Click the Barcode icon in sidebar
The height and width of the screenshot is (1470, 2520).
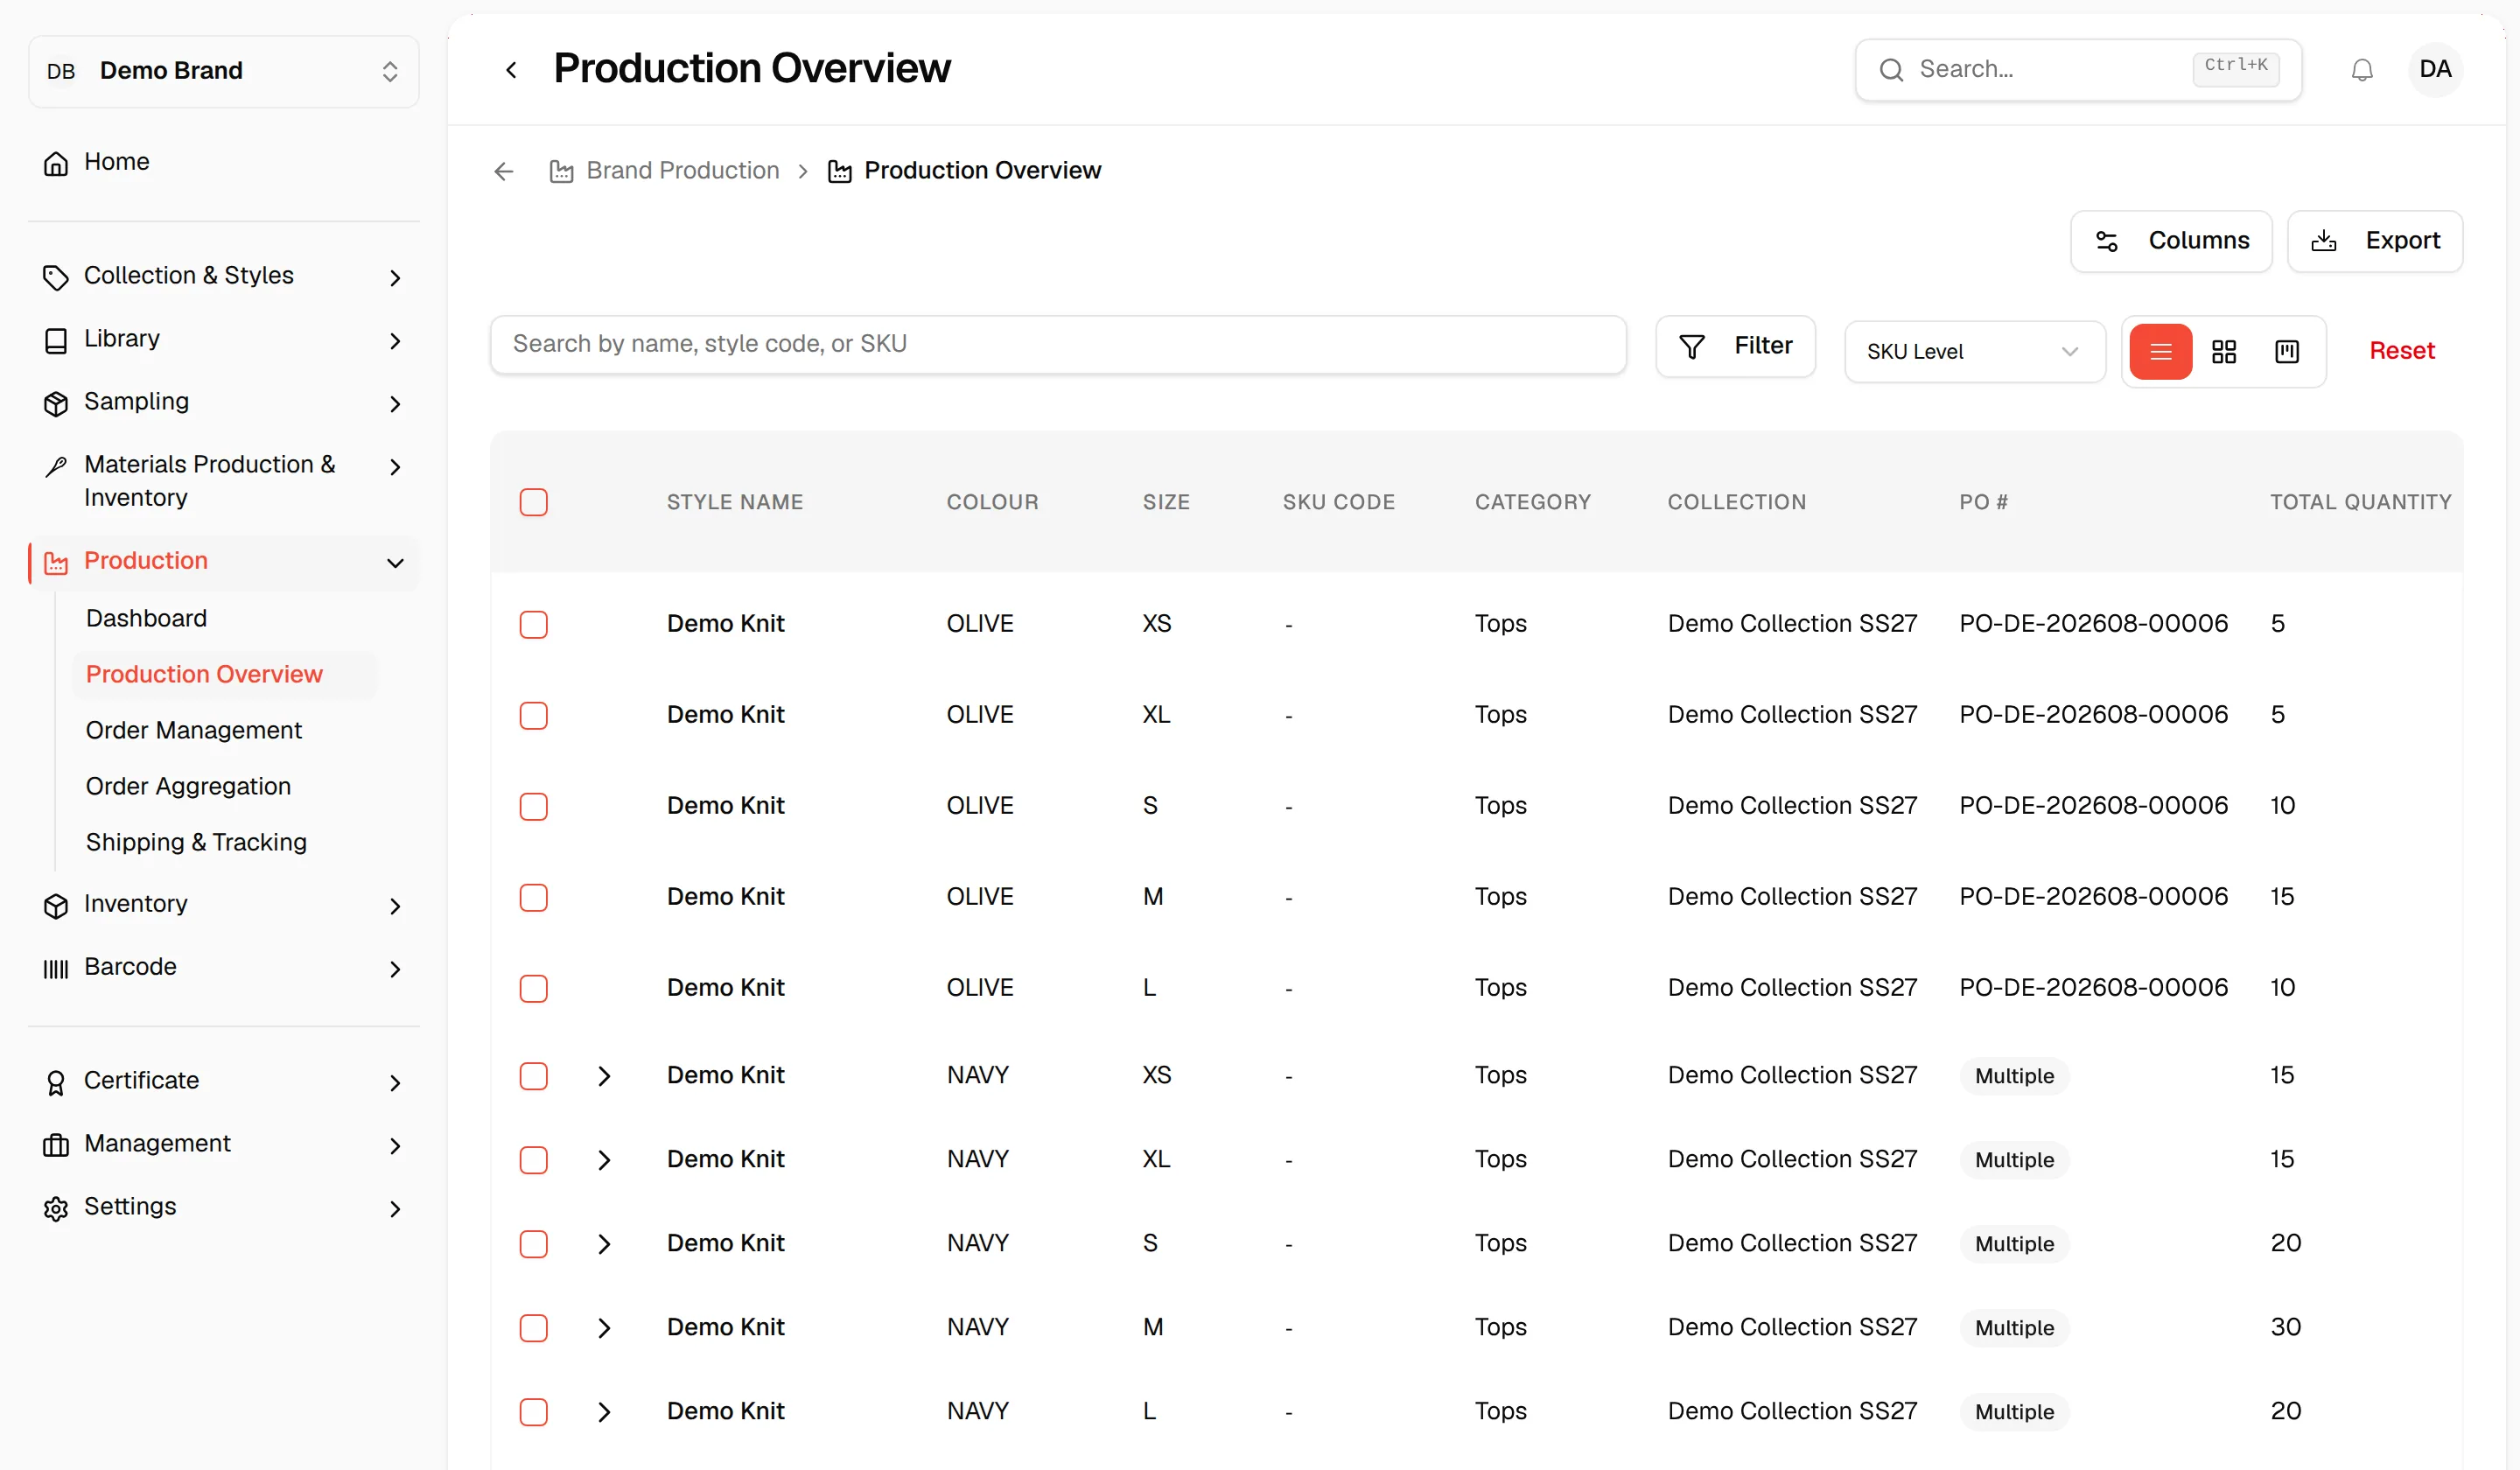[x=56, y=968]
